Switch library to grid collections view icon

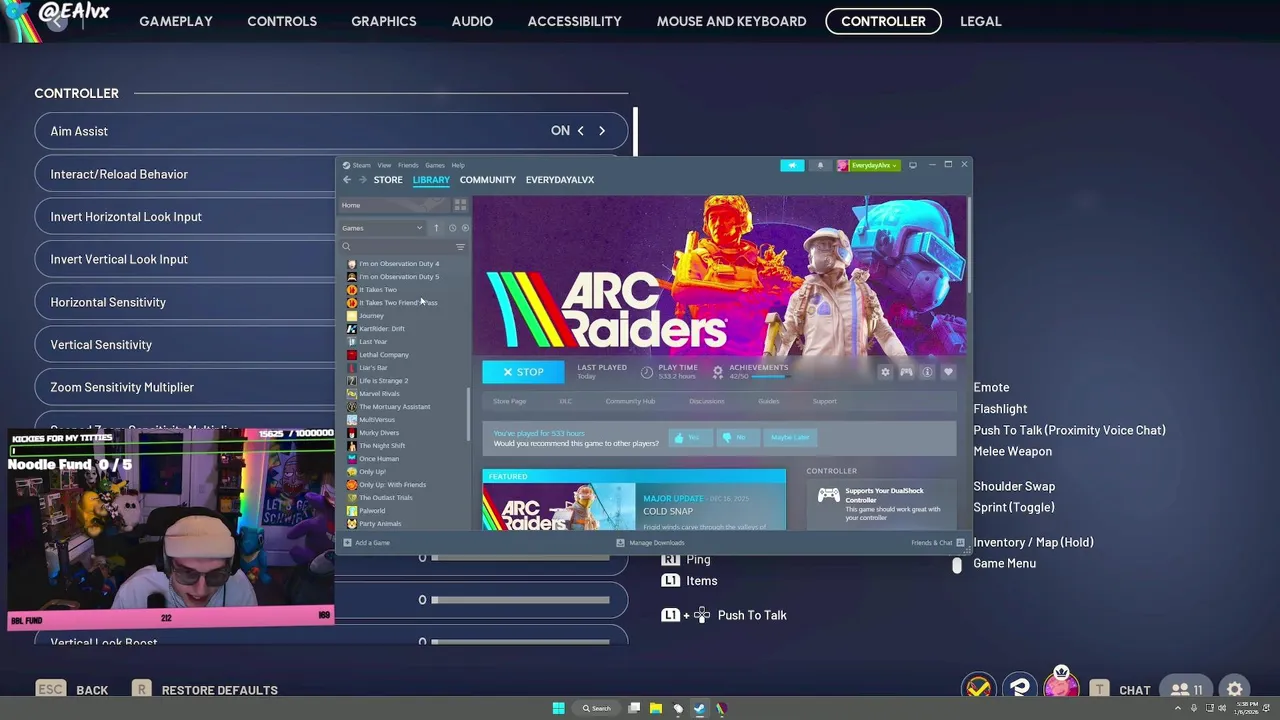(460, 205)
